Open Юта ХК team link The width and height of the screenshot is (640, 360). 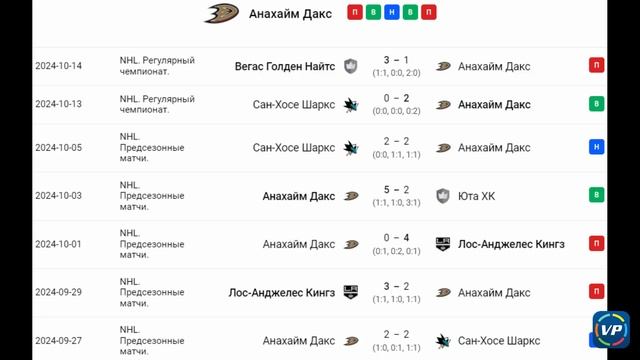tap(476, 196)
